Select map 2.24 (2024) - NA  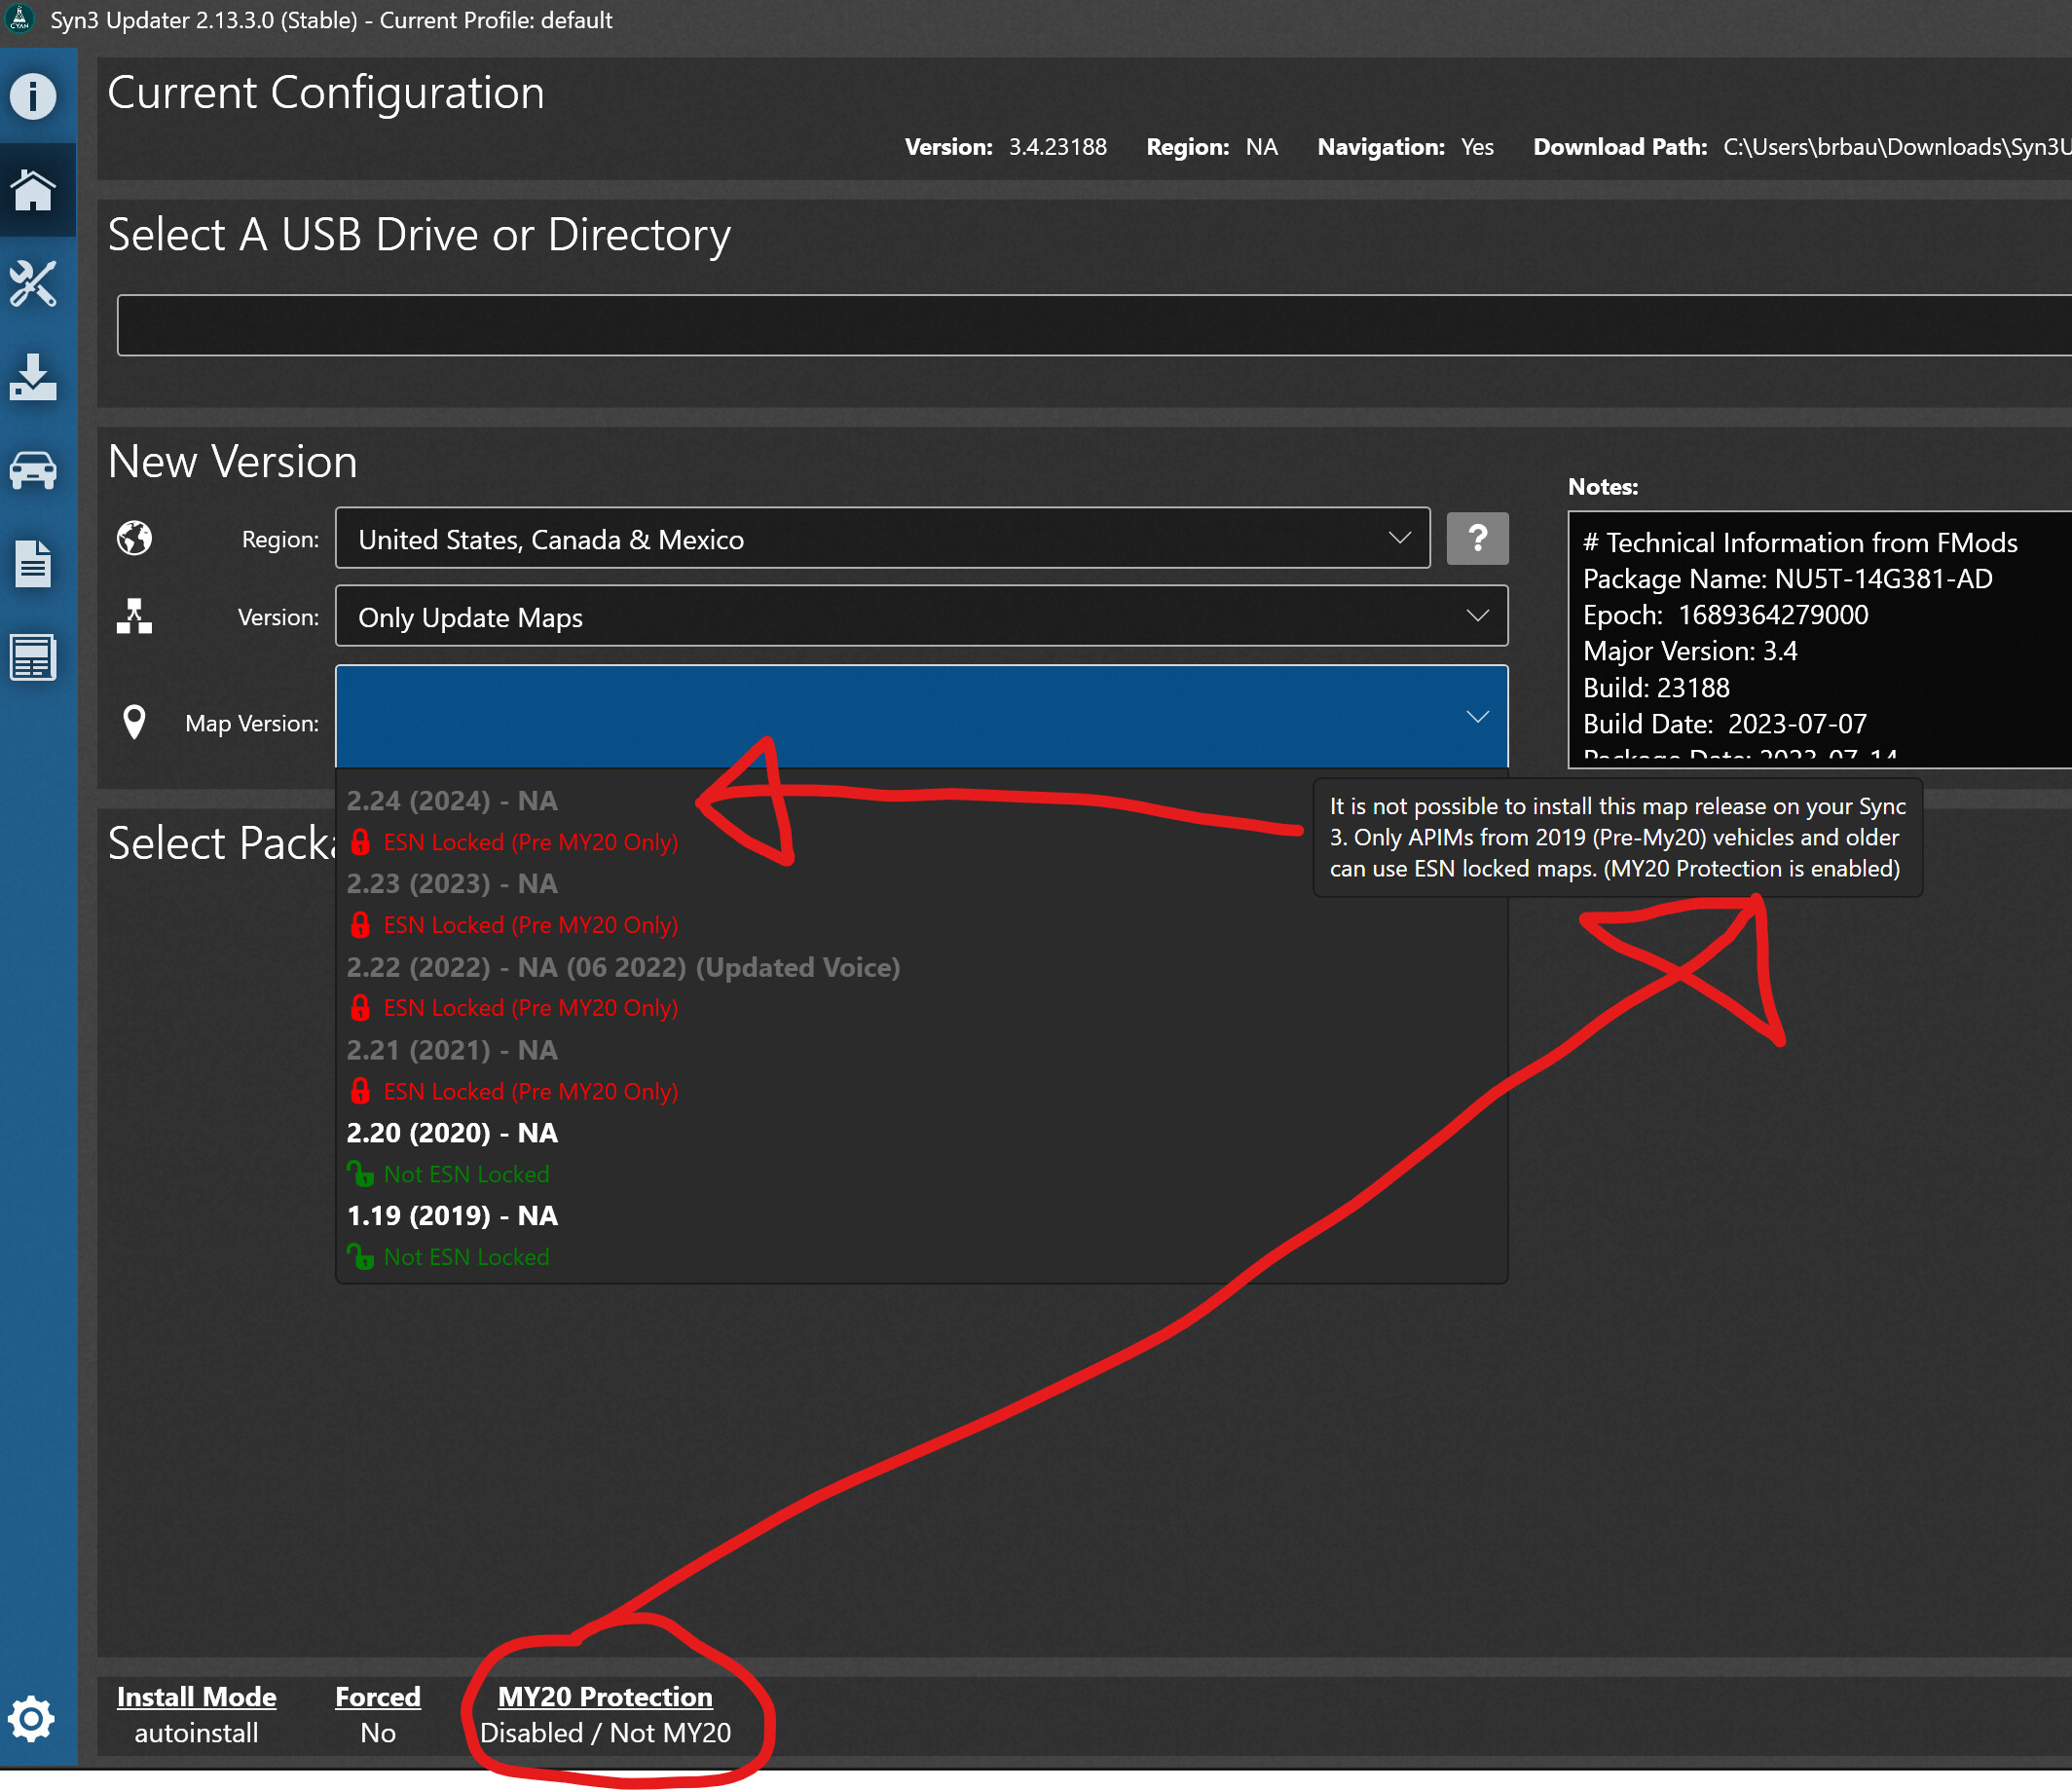[452, 801]
